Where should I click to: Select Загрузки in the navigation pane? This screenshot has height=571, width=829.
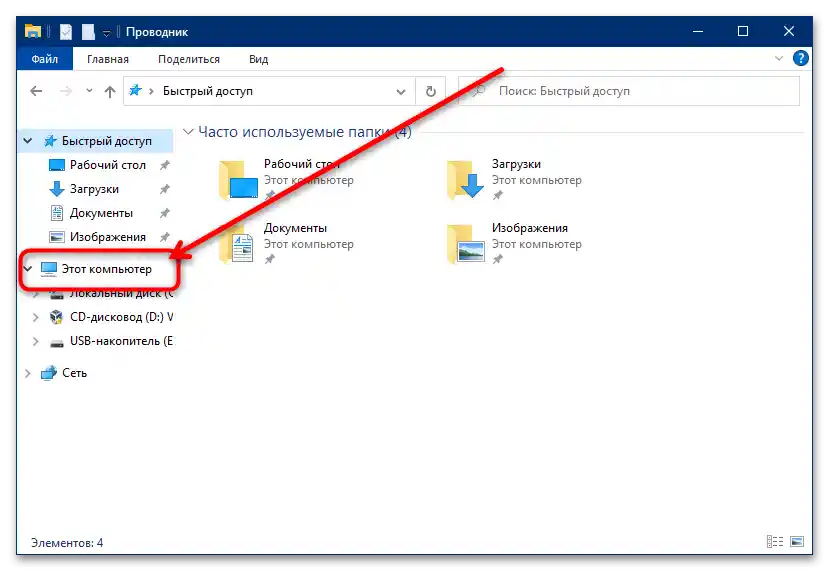[x=94, y=189]
